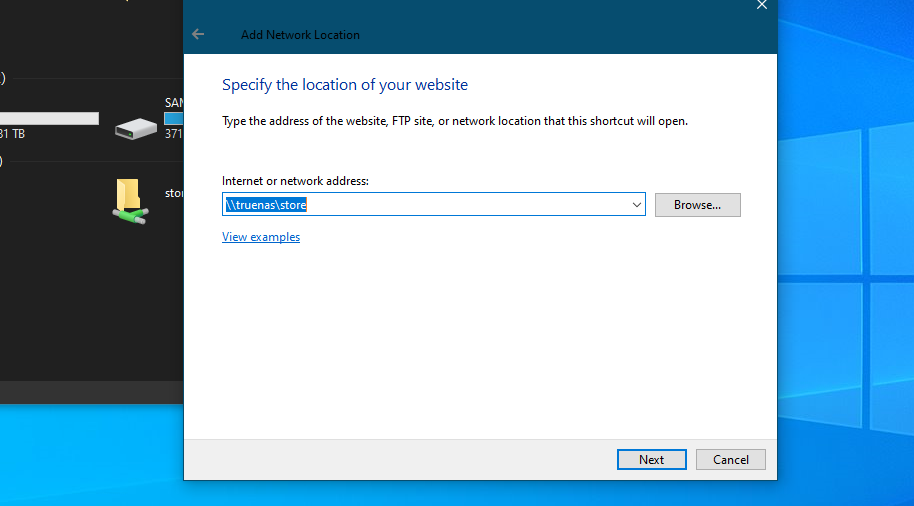Click the instruction text about typing the address

tap(455, 121)
